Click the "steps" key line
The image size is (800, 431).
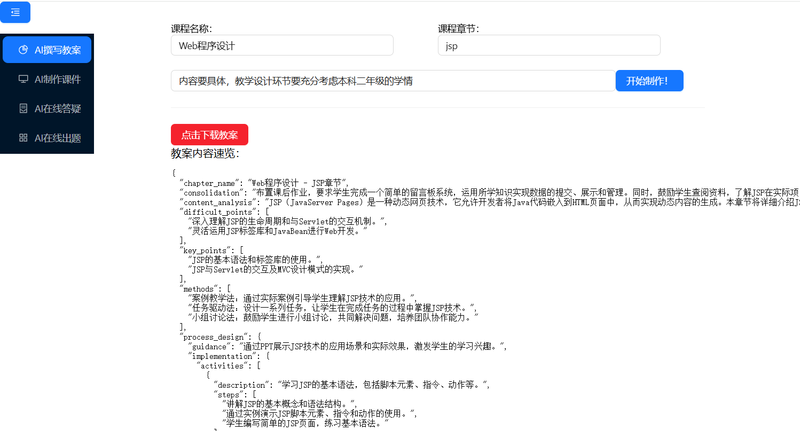point(235,394)
